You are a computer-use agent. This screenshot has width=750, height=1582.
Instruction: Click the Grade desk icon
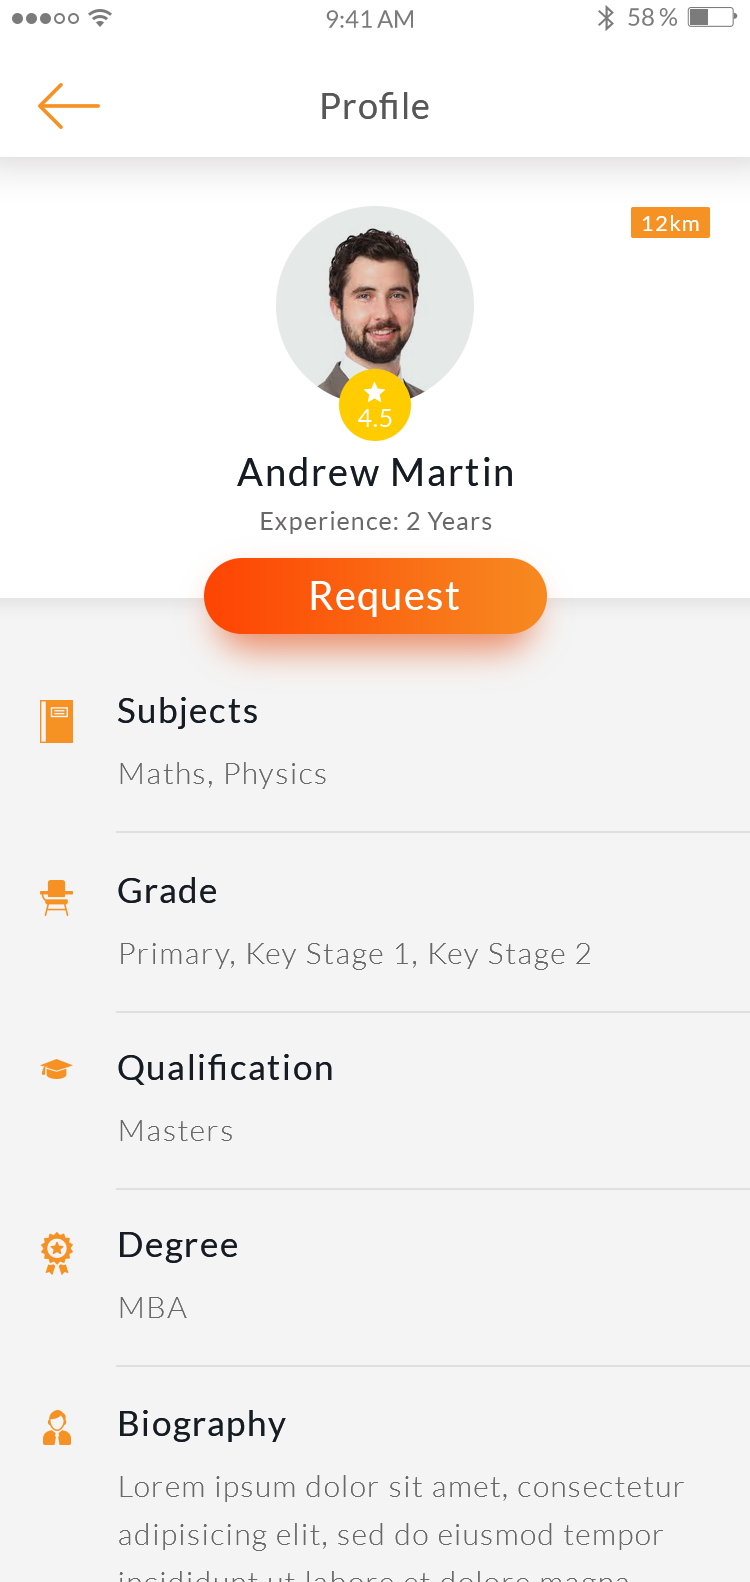57,898
